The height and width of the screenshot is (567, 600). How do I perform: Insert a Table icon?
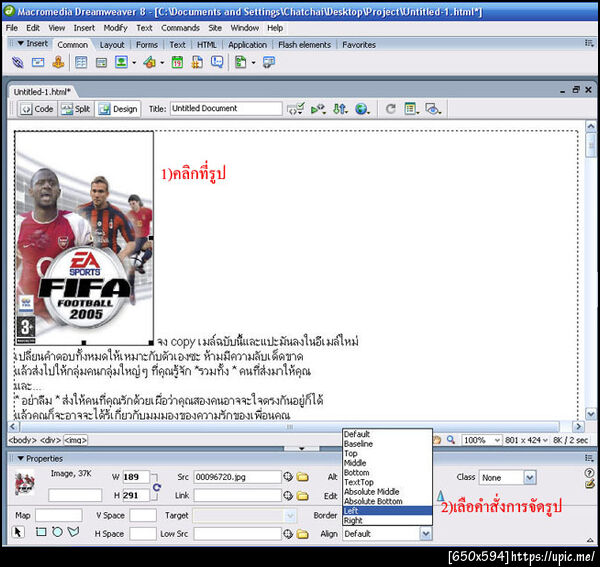pyautogui.click(x=81, y=62)
